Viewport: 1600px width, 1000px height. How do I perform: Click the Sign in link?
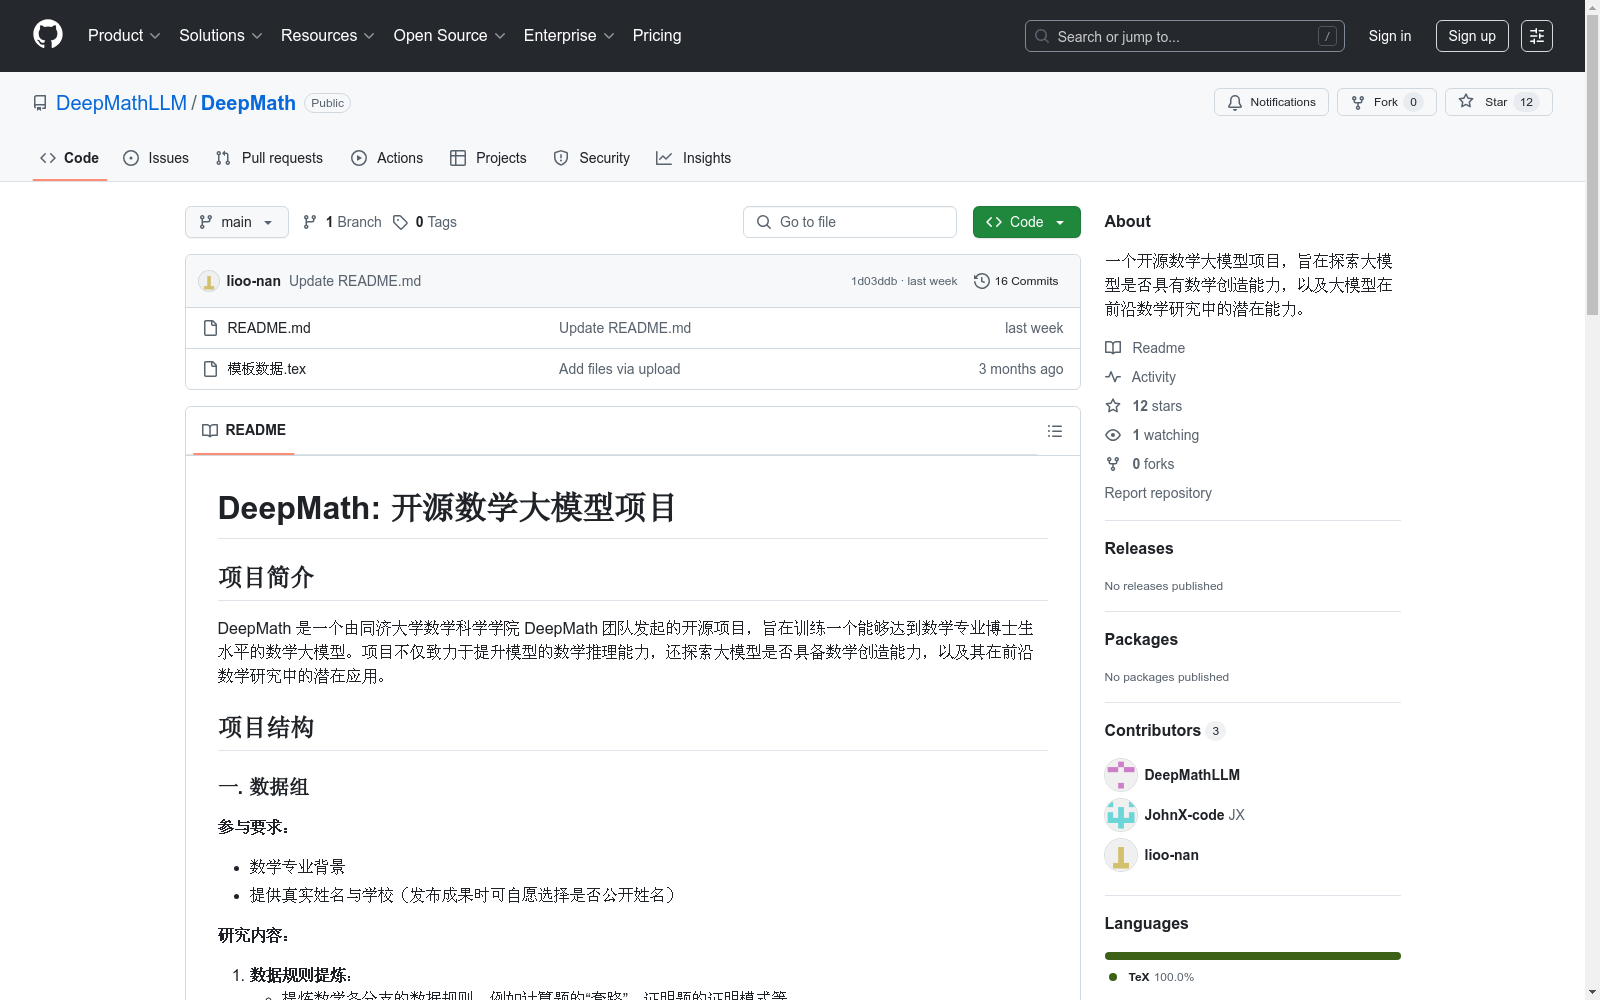pyautogui.click(x=1390, y=36)
